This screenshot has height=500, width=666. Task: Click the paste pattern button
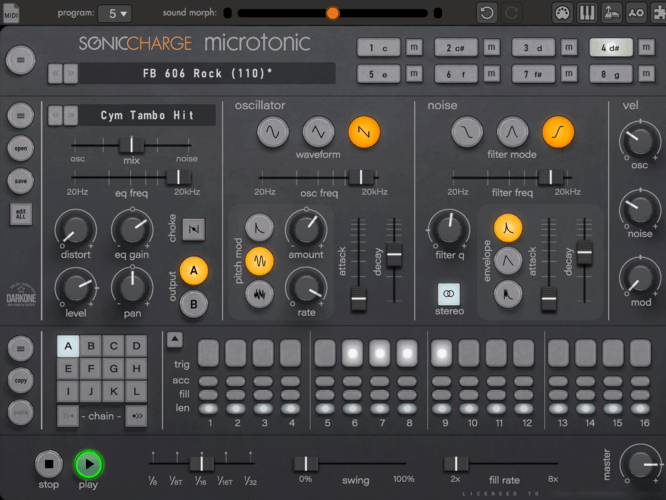[x=20, y=412]
